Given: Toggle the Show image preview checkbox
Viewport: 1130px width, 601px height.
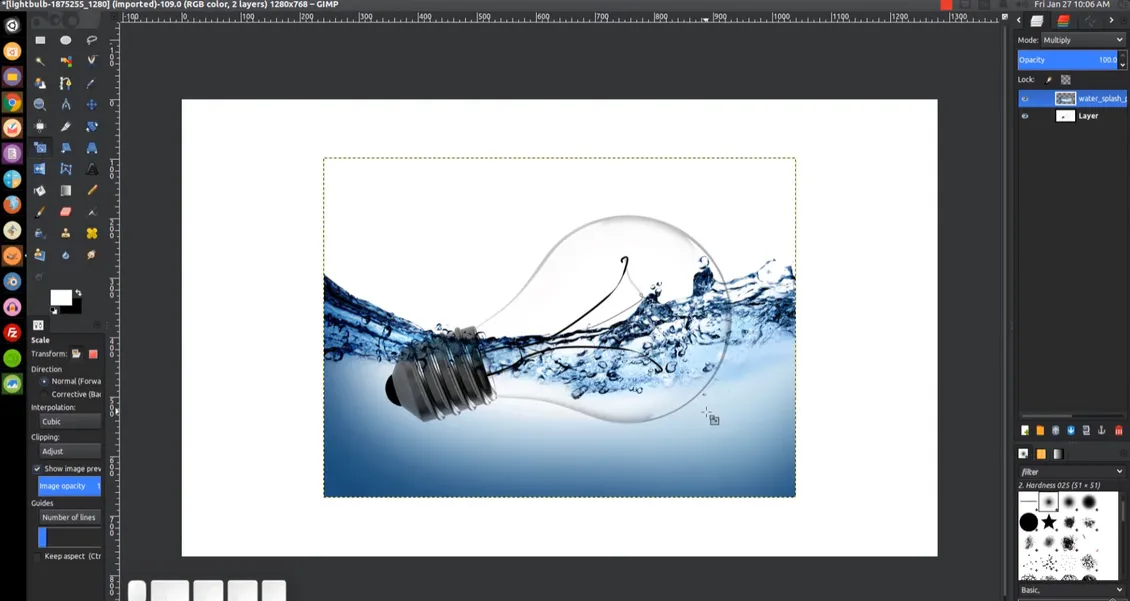Looking at the screenshot, I should (37, 468).
